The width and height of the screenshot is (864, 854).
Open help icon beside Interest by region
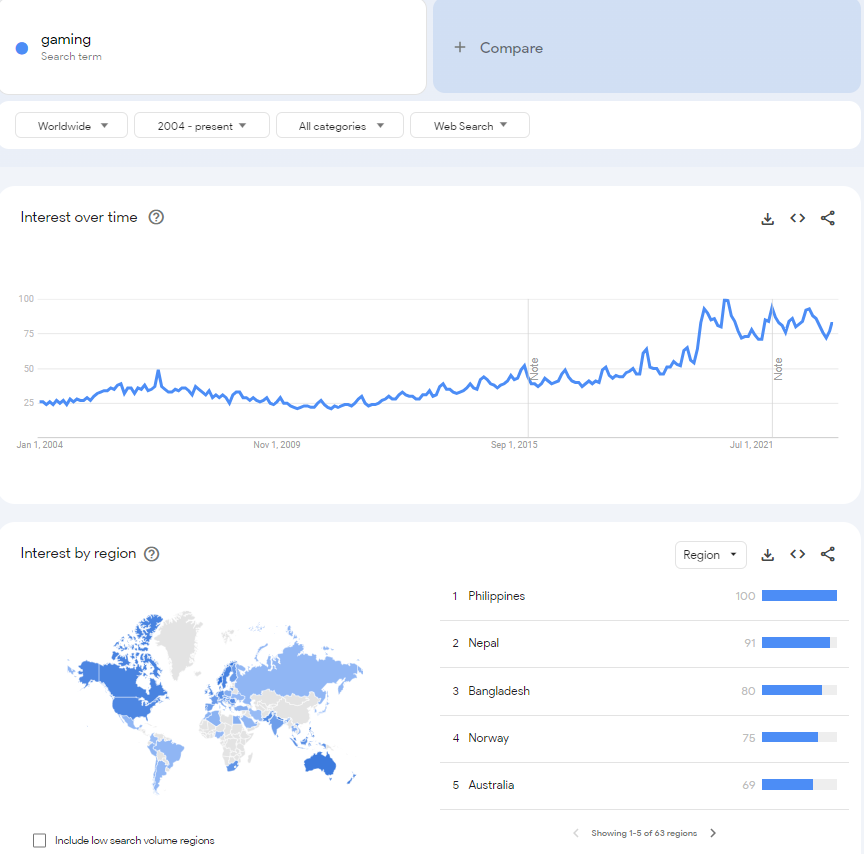coord(152,554)
